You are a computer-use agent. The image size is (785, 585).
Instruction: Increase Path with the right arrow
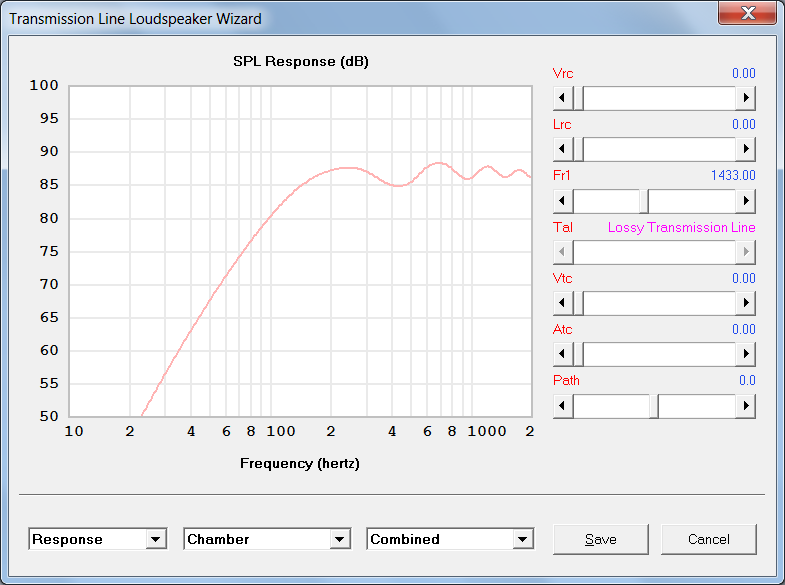coord(745,405)
